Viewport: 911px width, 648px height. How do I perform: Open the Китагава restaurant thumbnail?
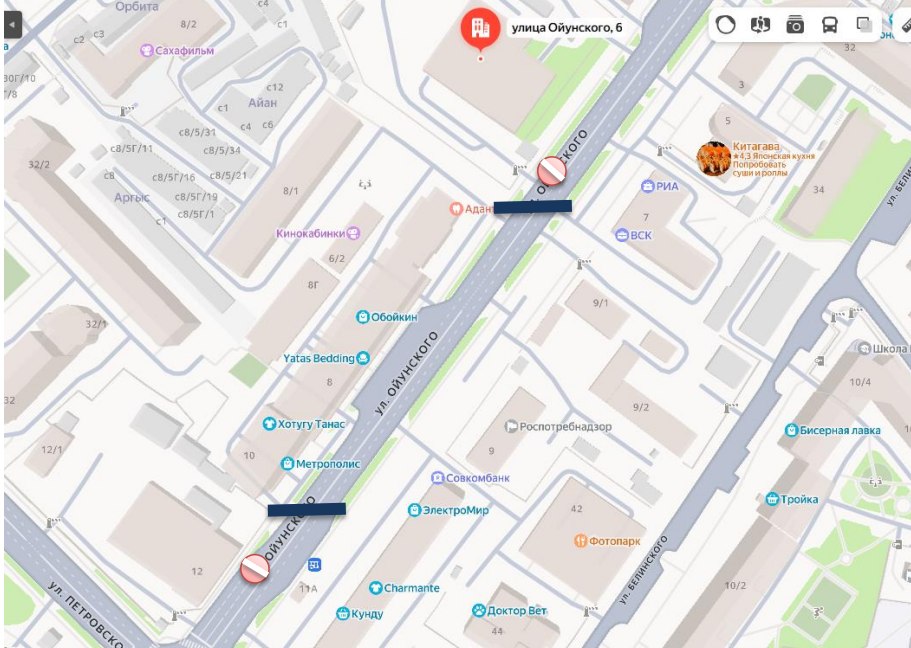(713, 159)
